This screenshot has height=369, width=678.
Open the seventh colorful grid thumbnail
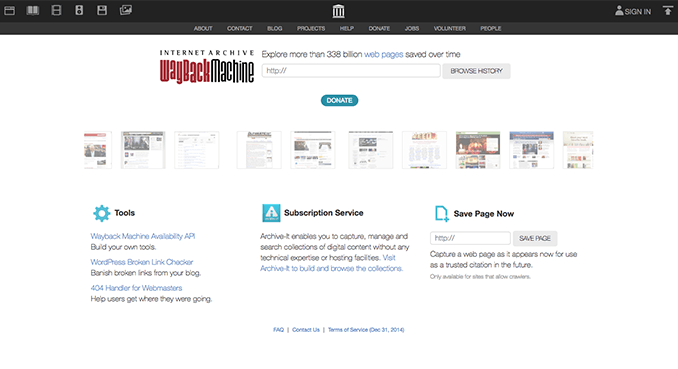424,150
